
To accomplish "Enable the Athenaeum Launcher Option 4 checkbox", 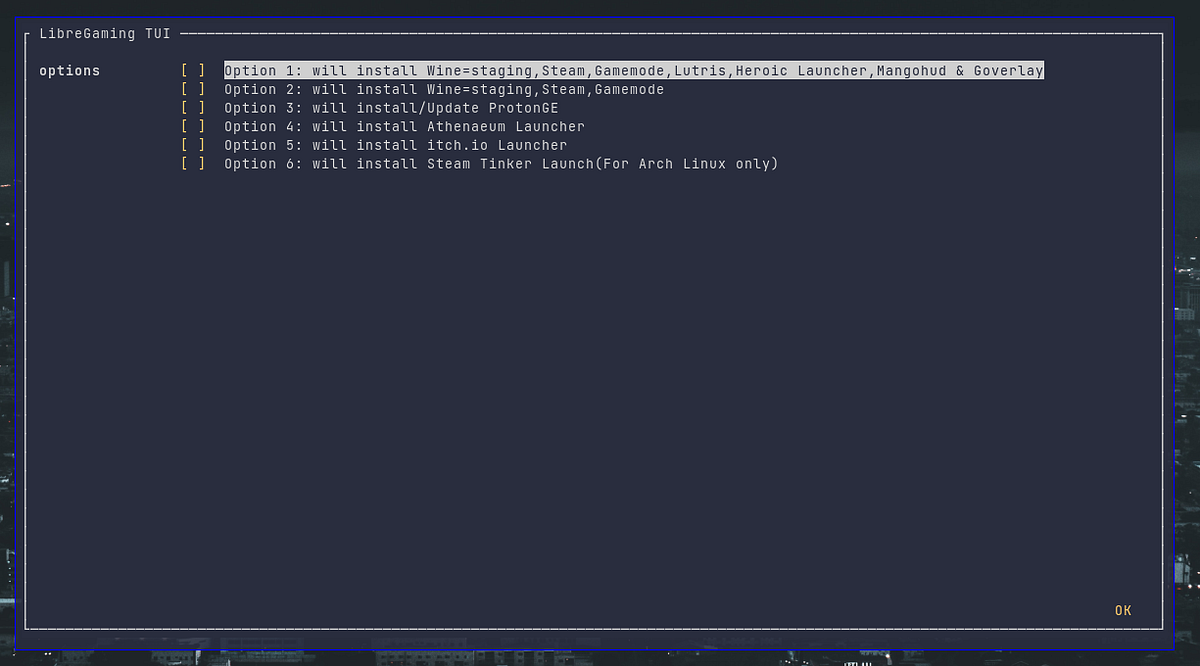I will point(193,126).
